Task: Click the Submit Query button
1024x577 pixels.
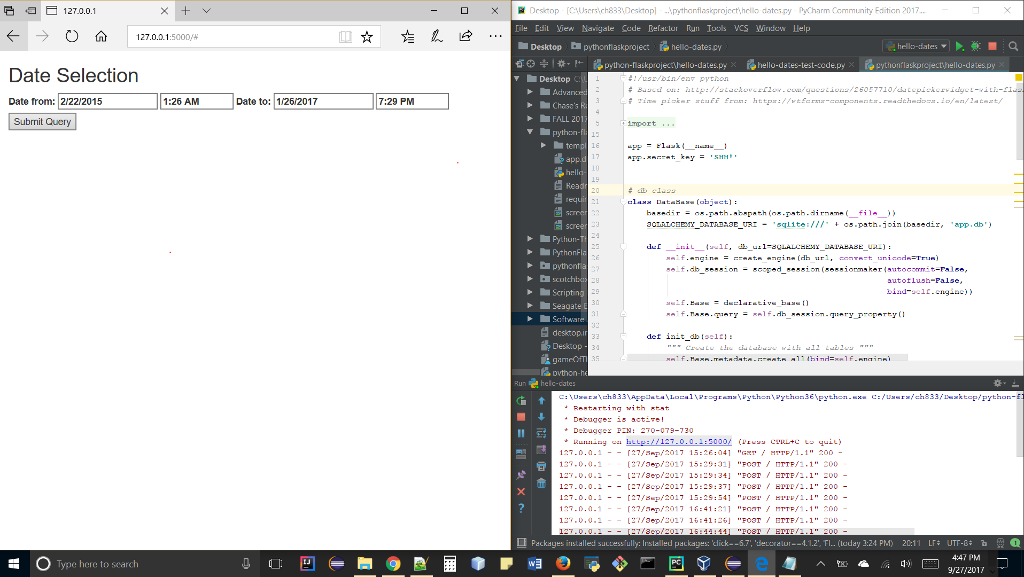Action: coord(41,121)
